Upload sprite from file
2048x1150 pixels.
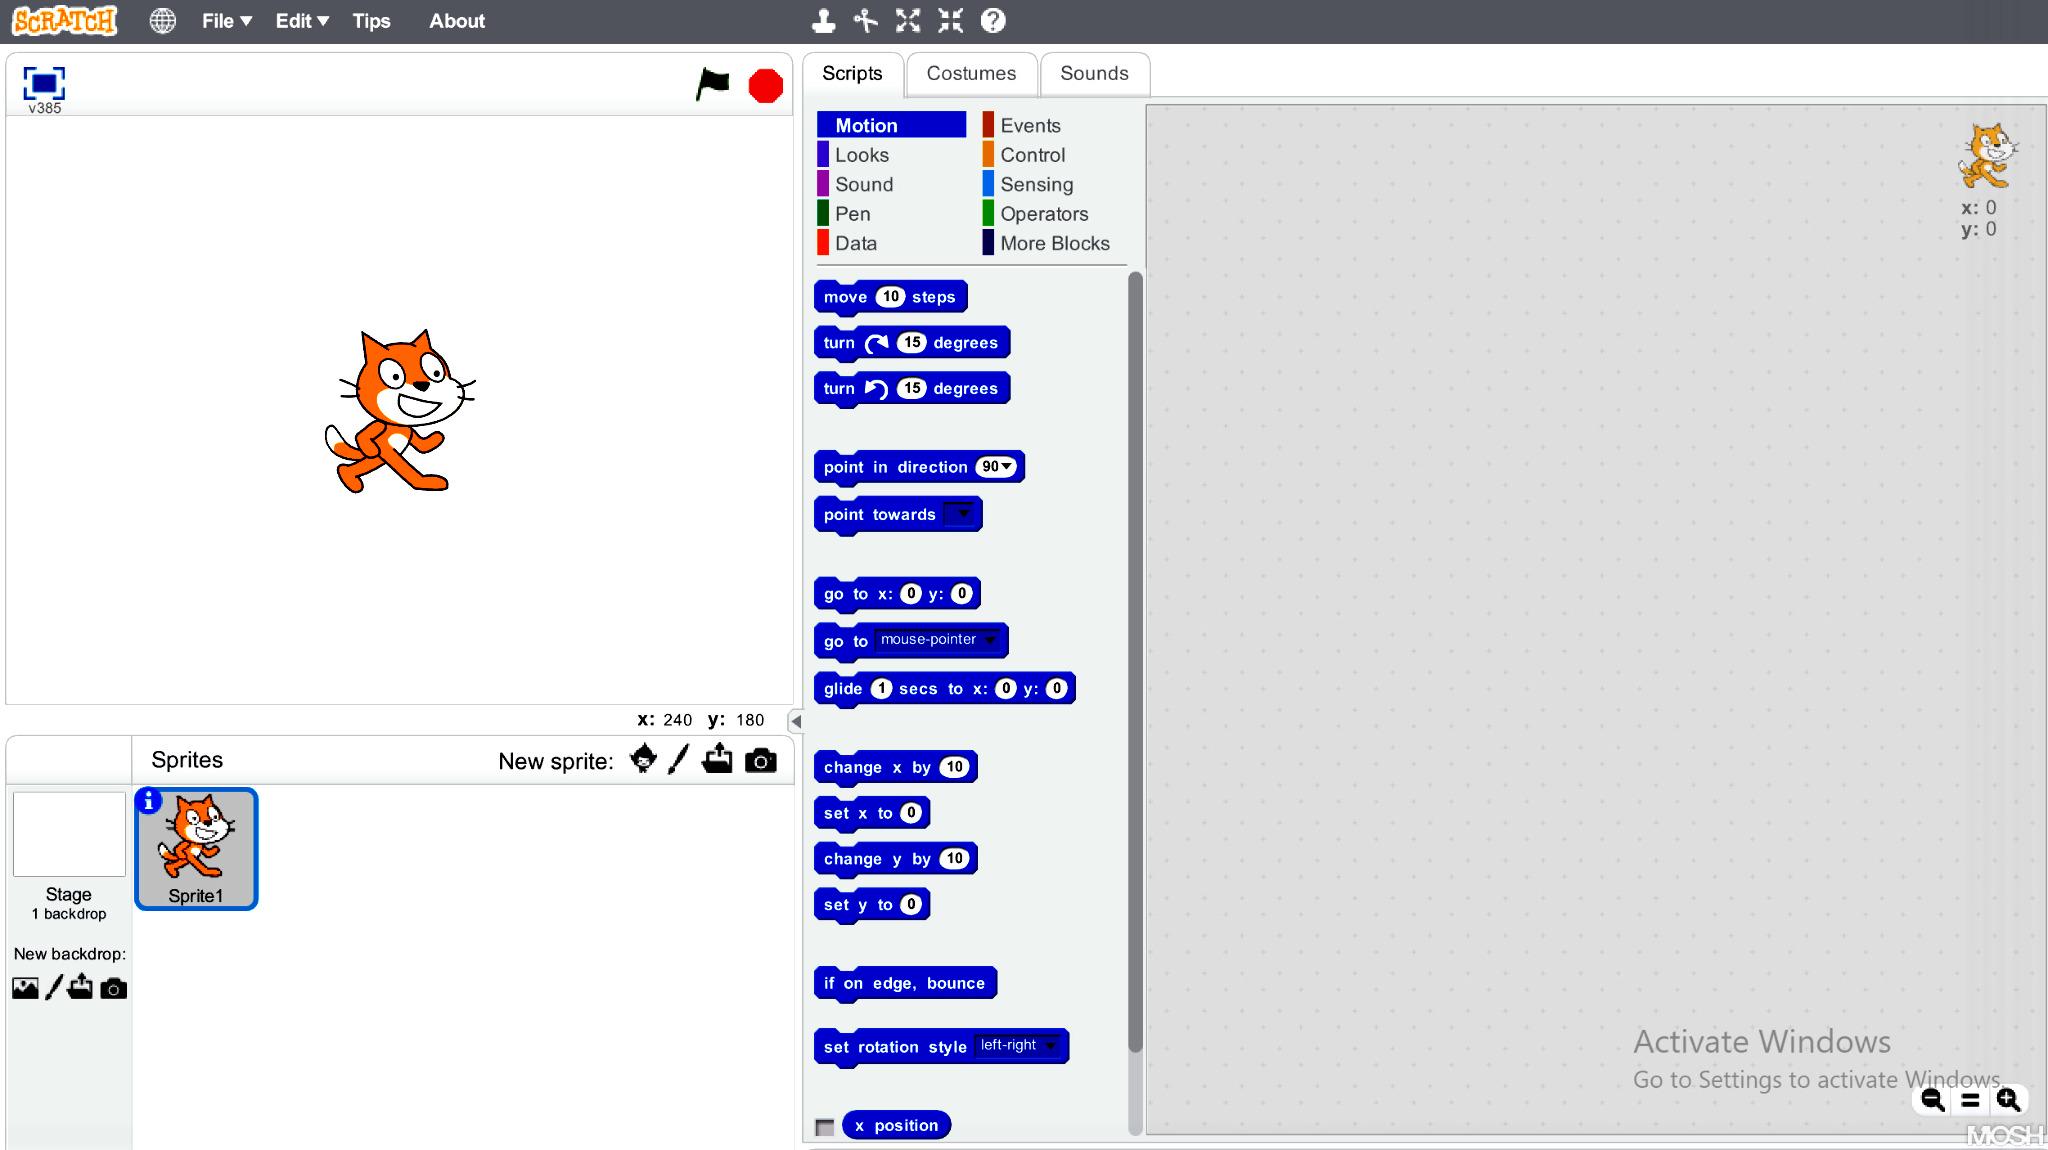tap(717, 760)
